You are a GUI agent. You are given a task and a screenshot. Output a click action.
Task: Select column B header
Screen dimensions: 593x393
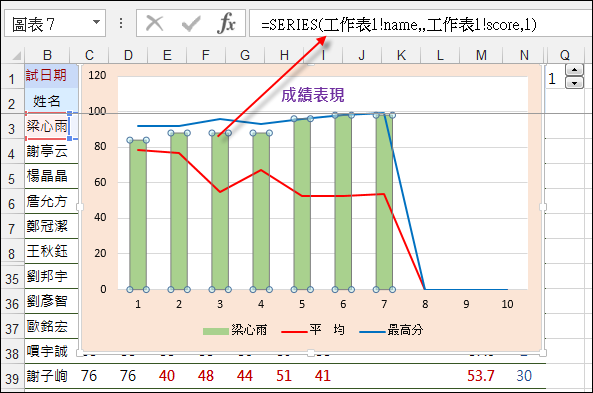tap(48, 56)
